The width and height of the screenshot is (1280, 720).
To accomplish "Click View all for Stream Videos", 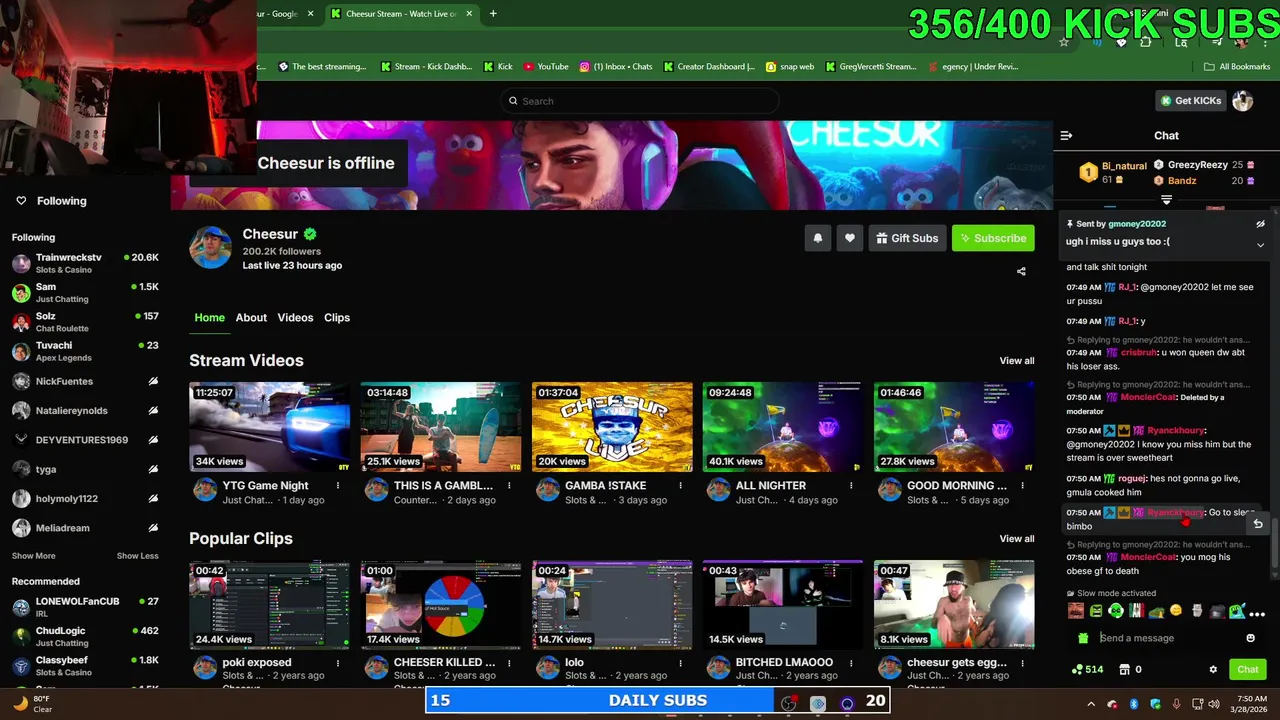I will [x=1017, y=361].
